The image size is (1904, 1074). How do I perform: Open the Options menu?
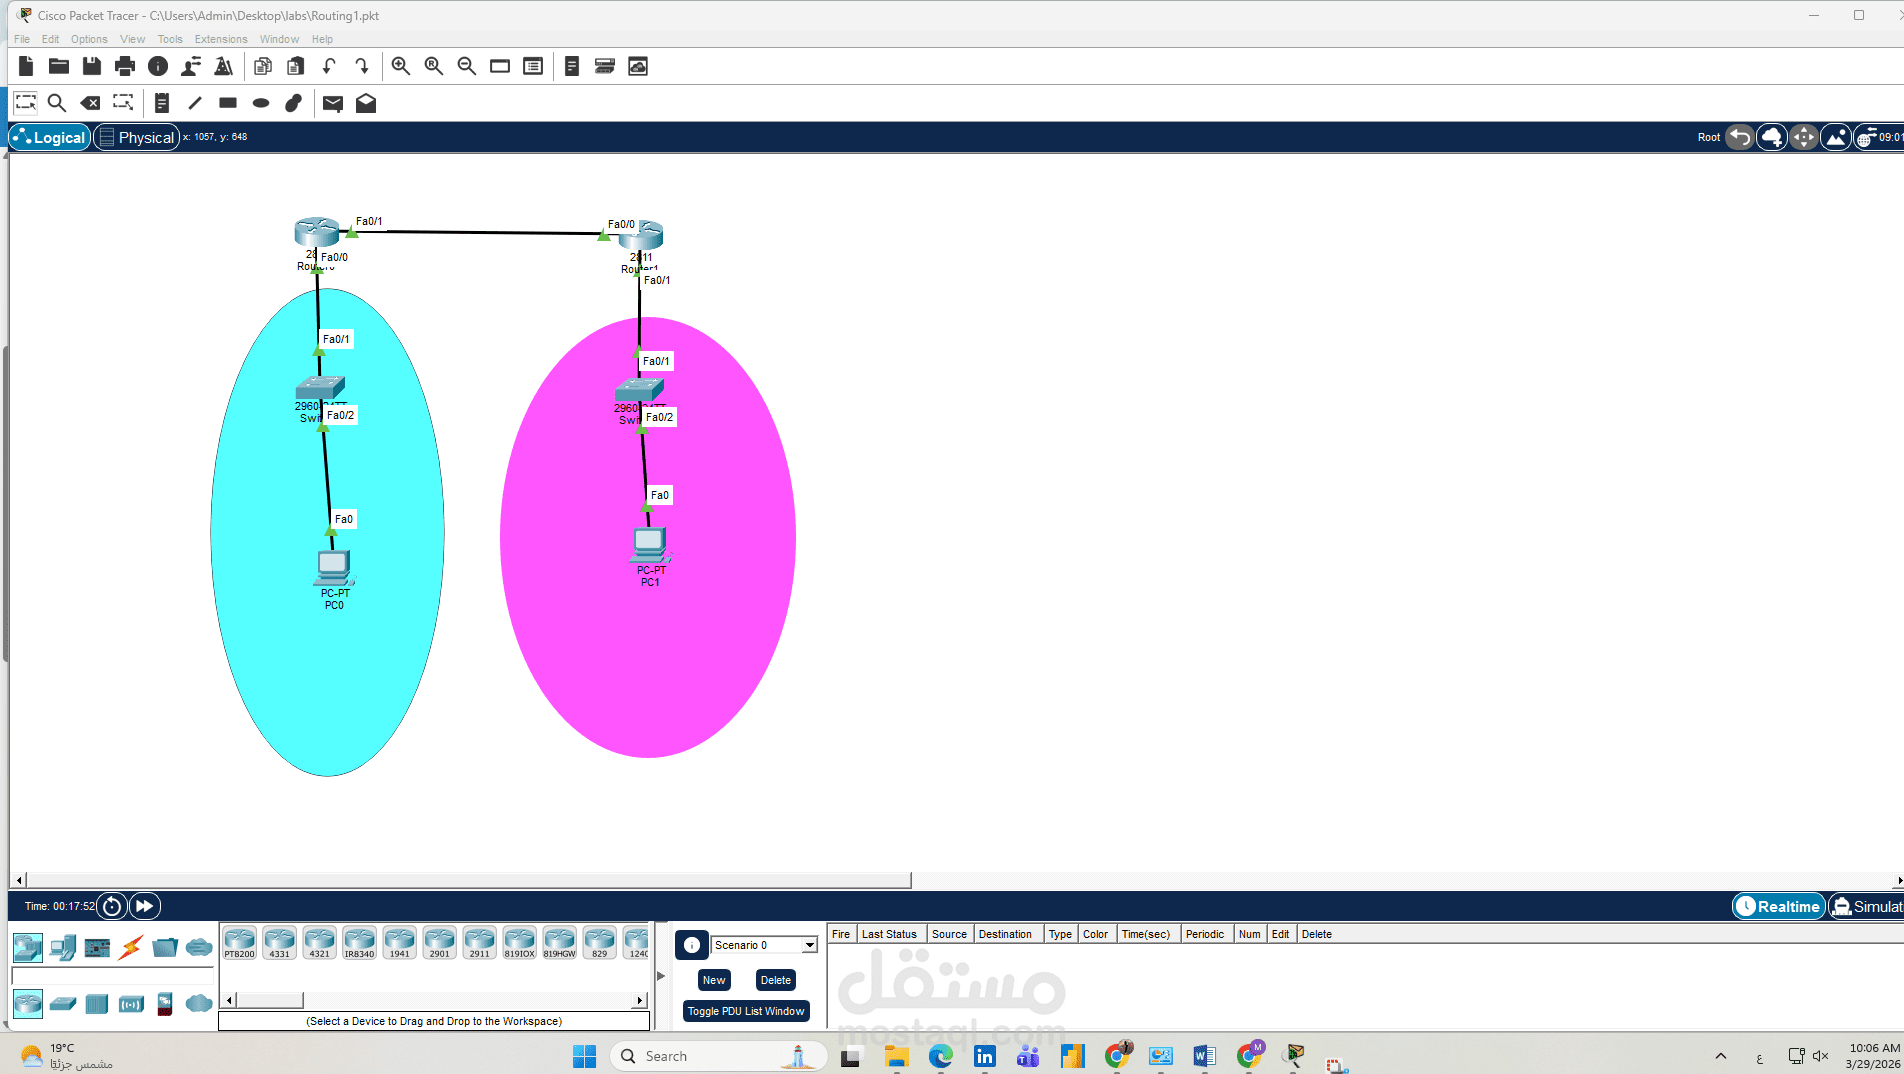(x=88, y=39)
